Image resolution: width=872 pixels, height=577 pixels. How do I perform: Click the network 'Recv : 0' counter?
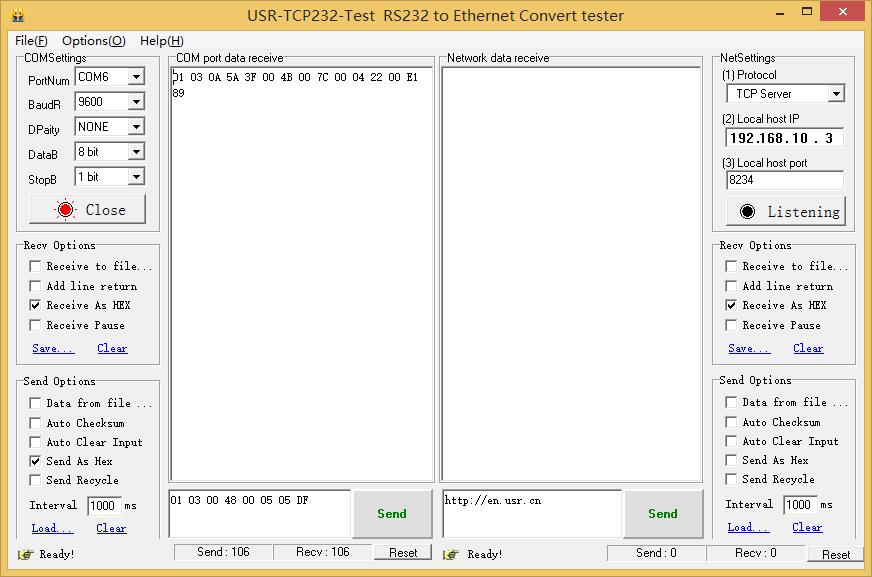[x=755, y=553]
